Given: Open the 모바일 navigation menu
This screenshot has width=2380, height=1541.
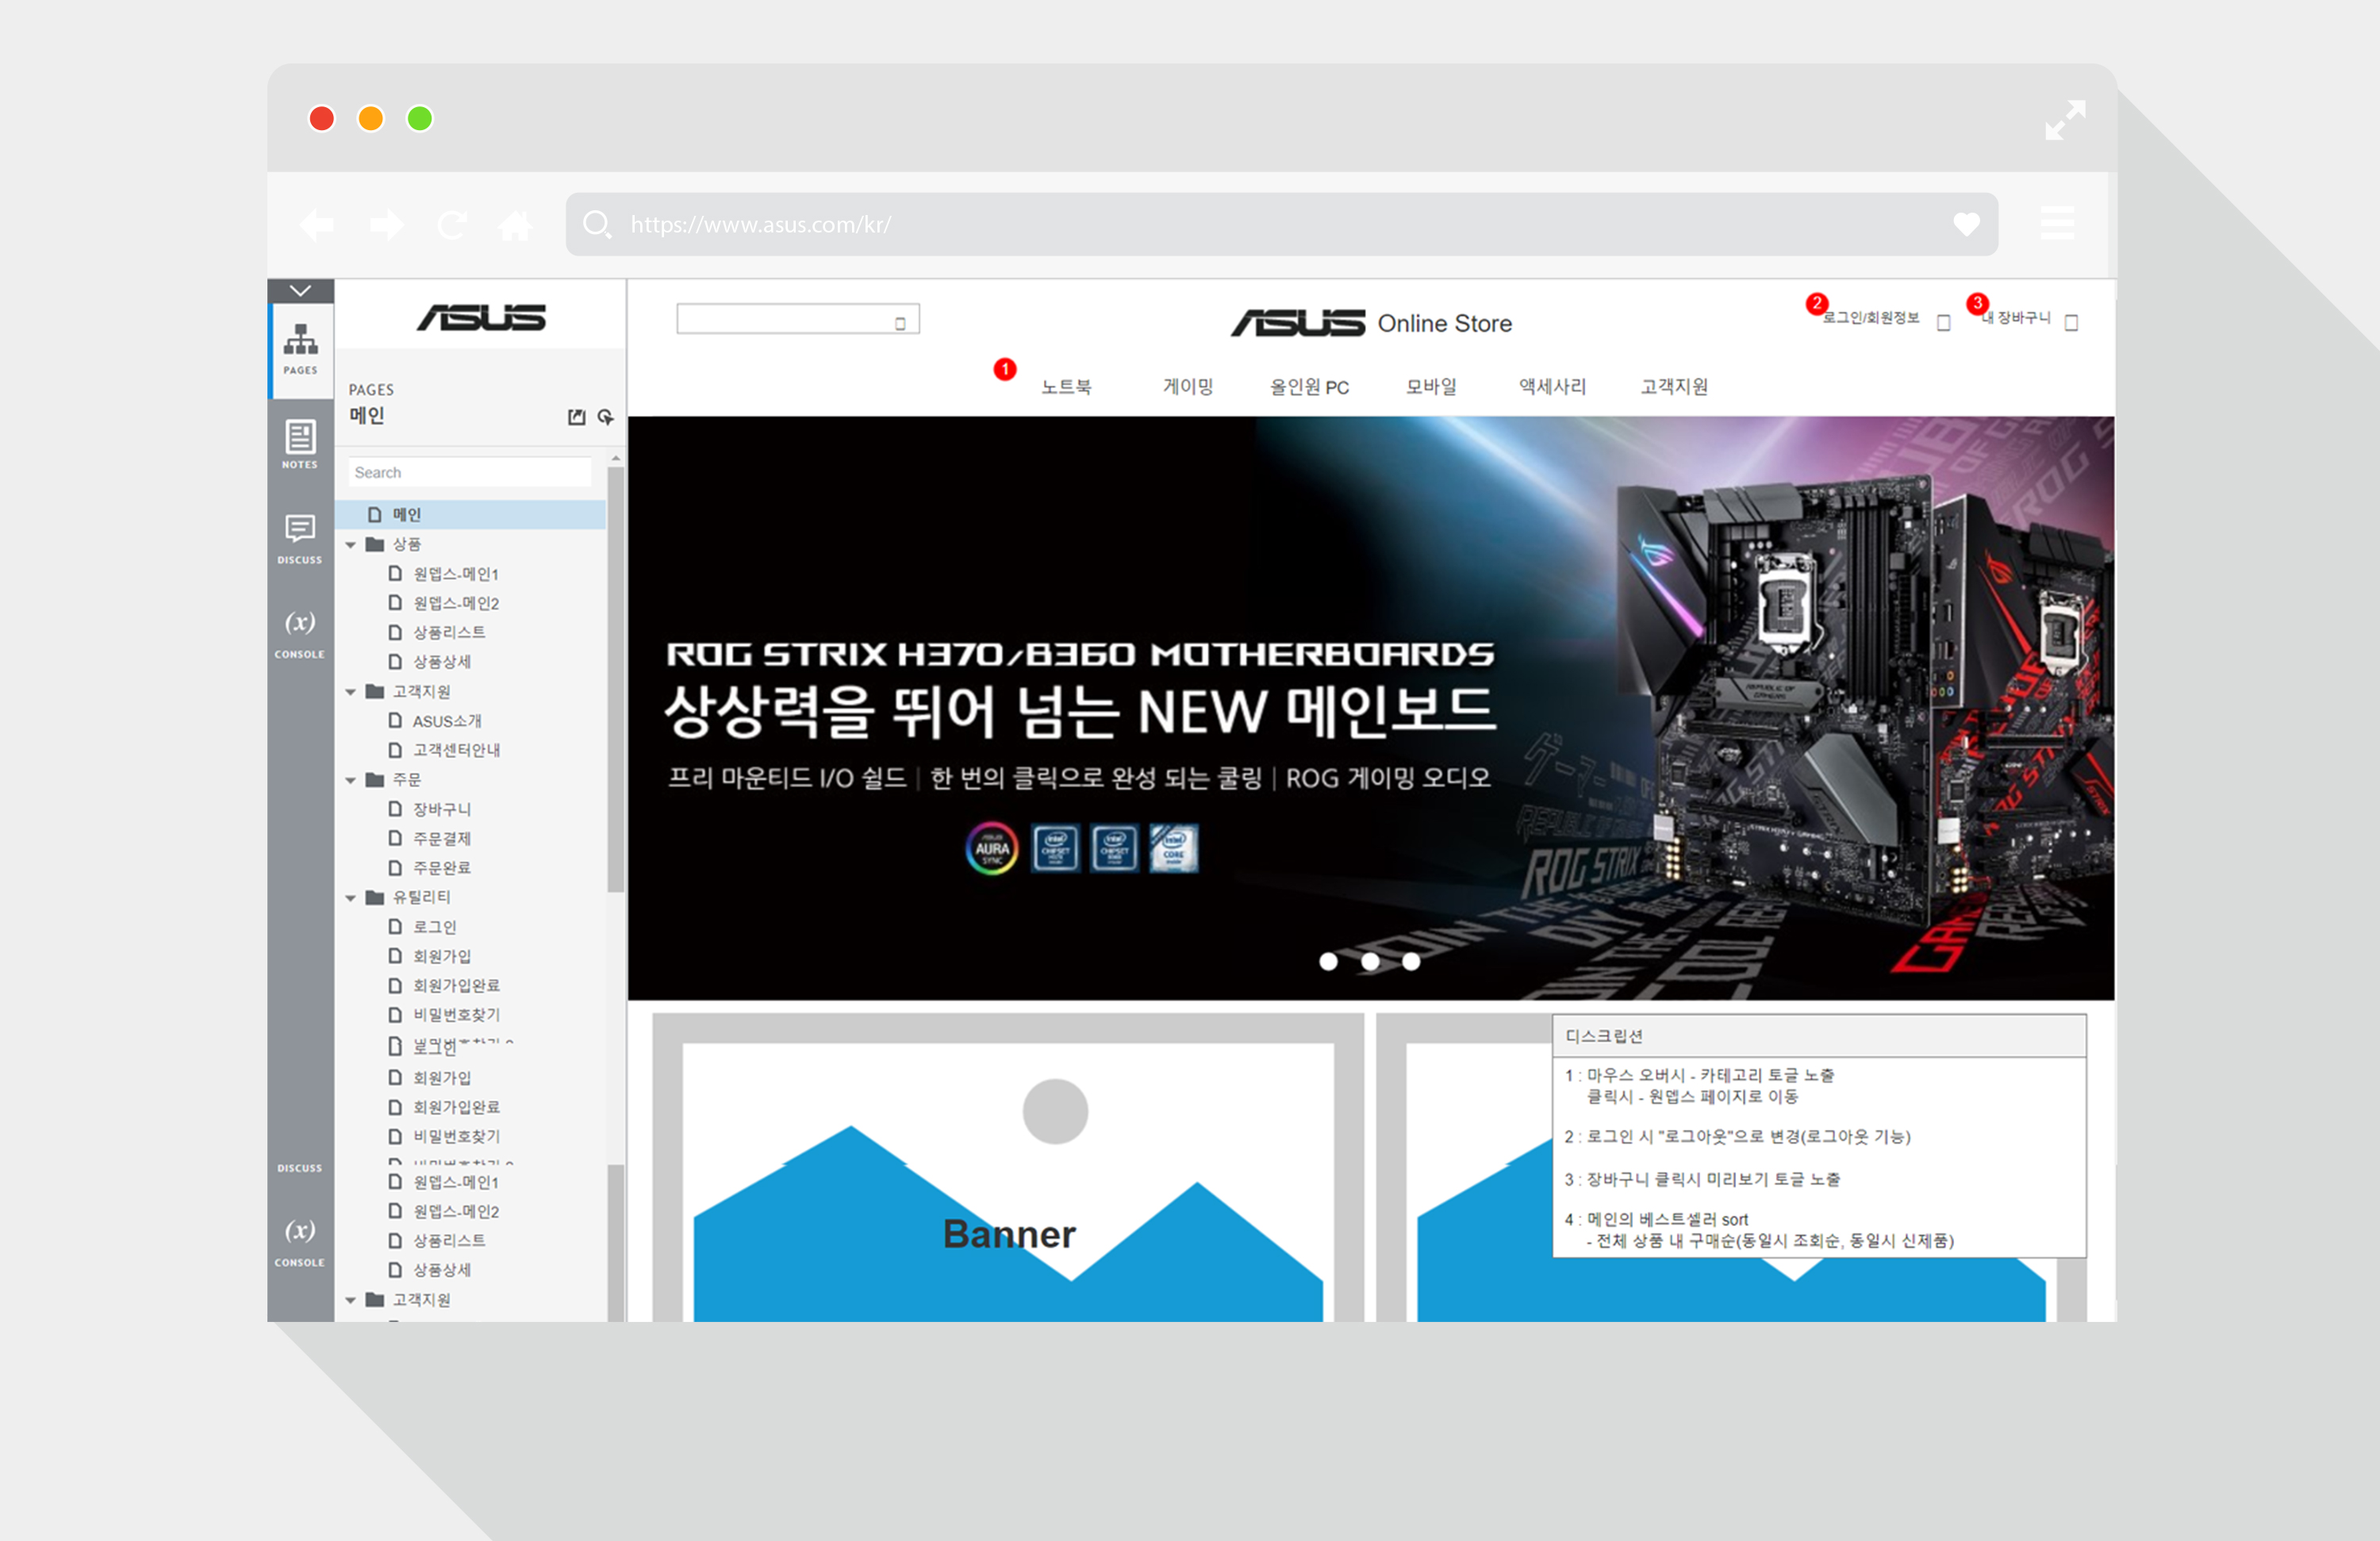Looking at the screenshot, I should pos(1431,387).
